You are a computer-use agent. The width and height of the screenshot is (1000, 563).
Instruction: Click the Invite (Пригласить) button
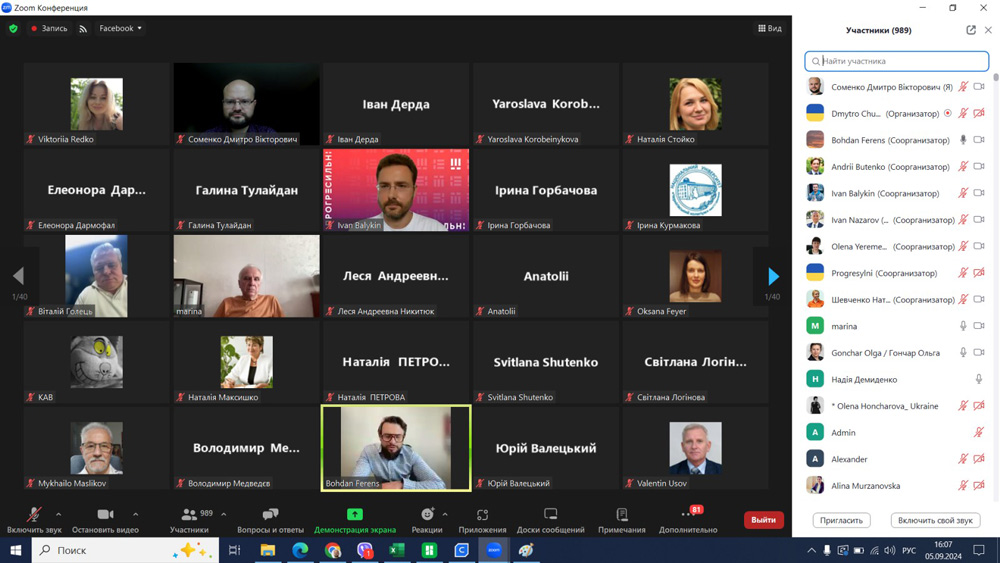(841, 520)
